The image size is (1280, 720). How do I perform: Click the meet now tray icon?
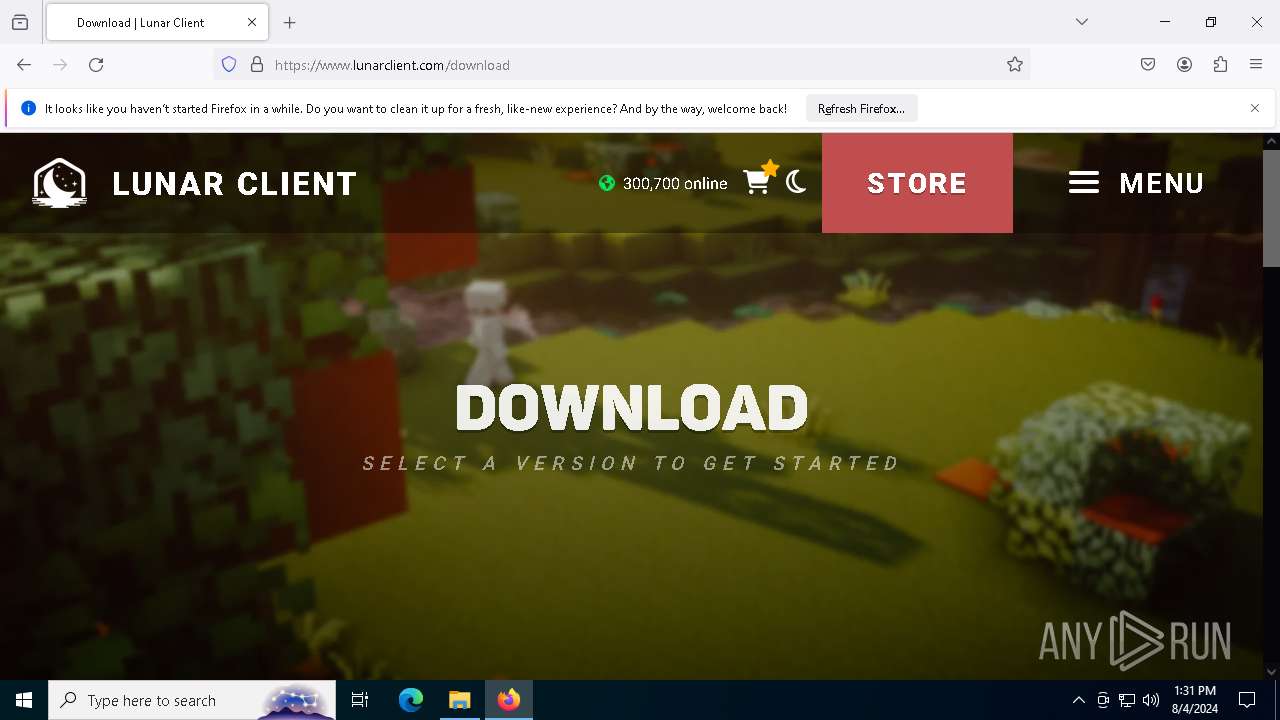pos(1103,700)
